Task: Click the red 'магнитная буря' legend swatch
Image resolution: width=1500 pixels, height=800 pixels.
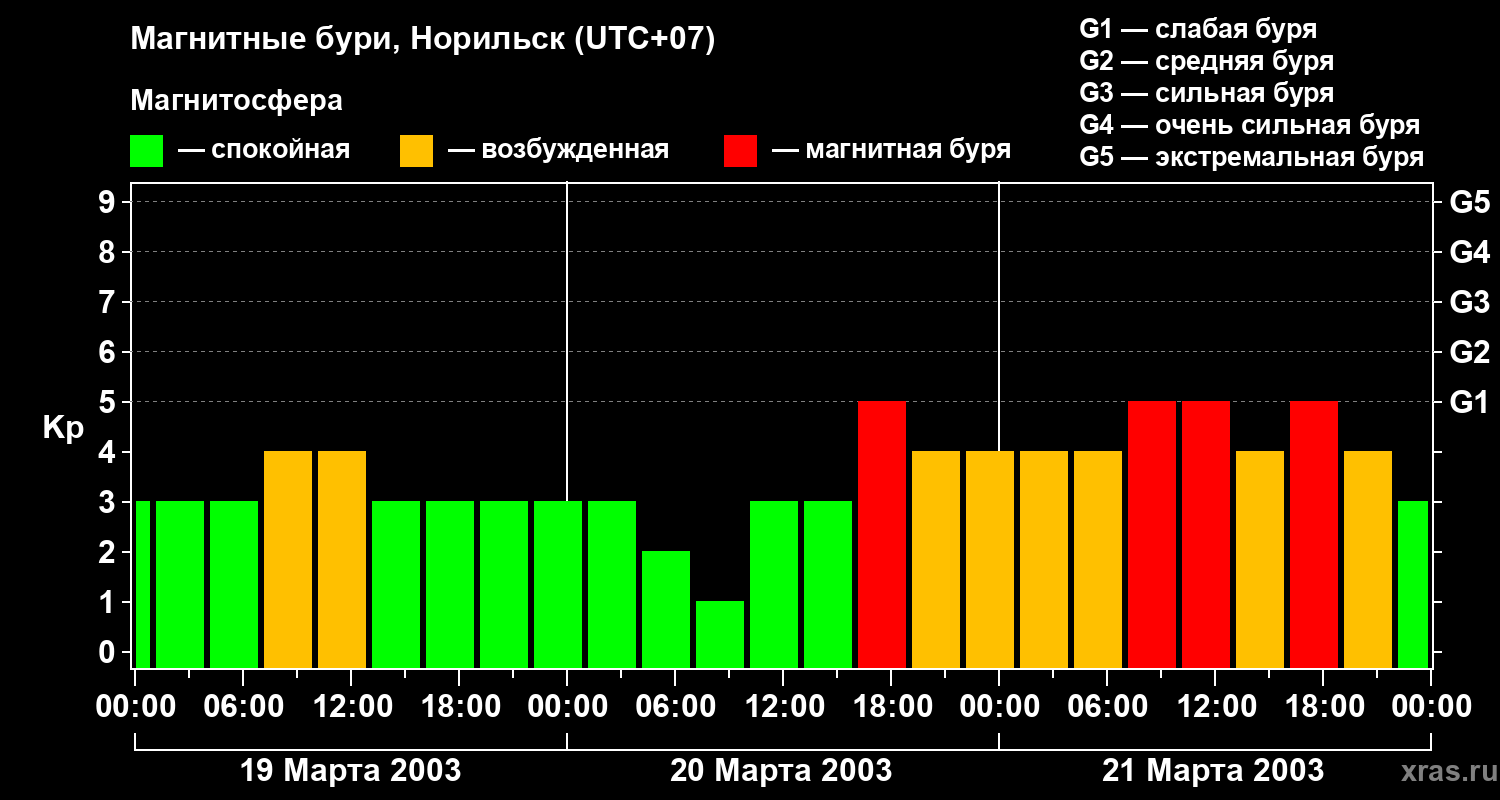Action: tap(741, 151)
